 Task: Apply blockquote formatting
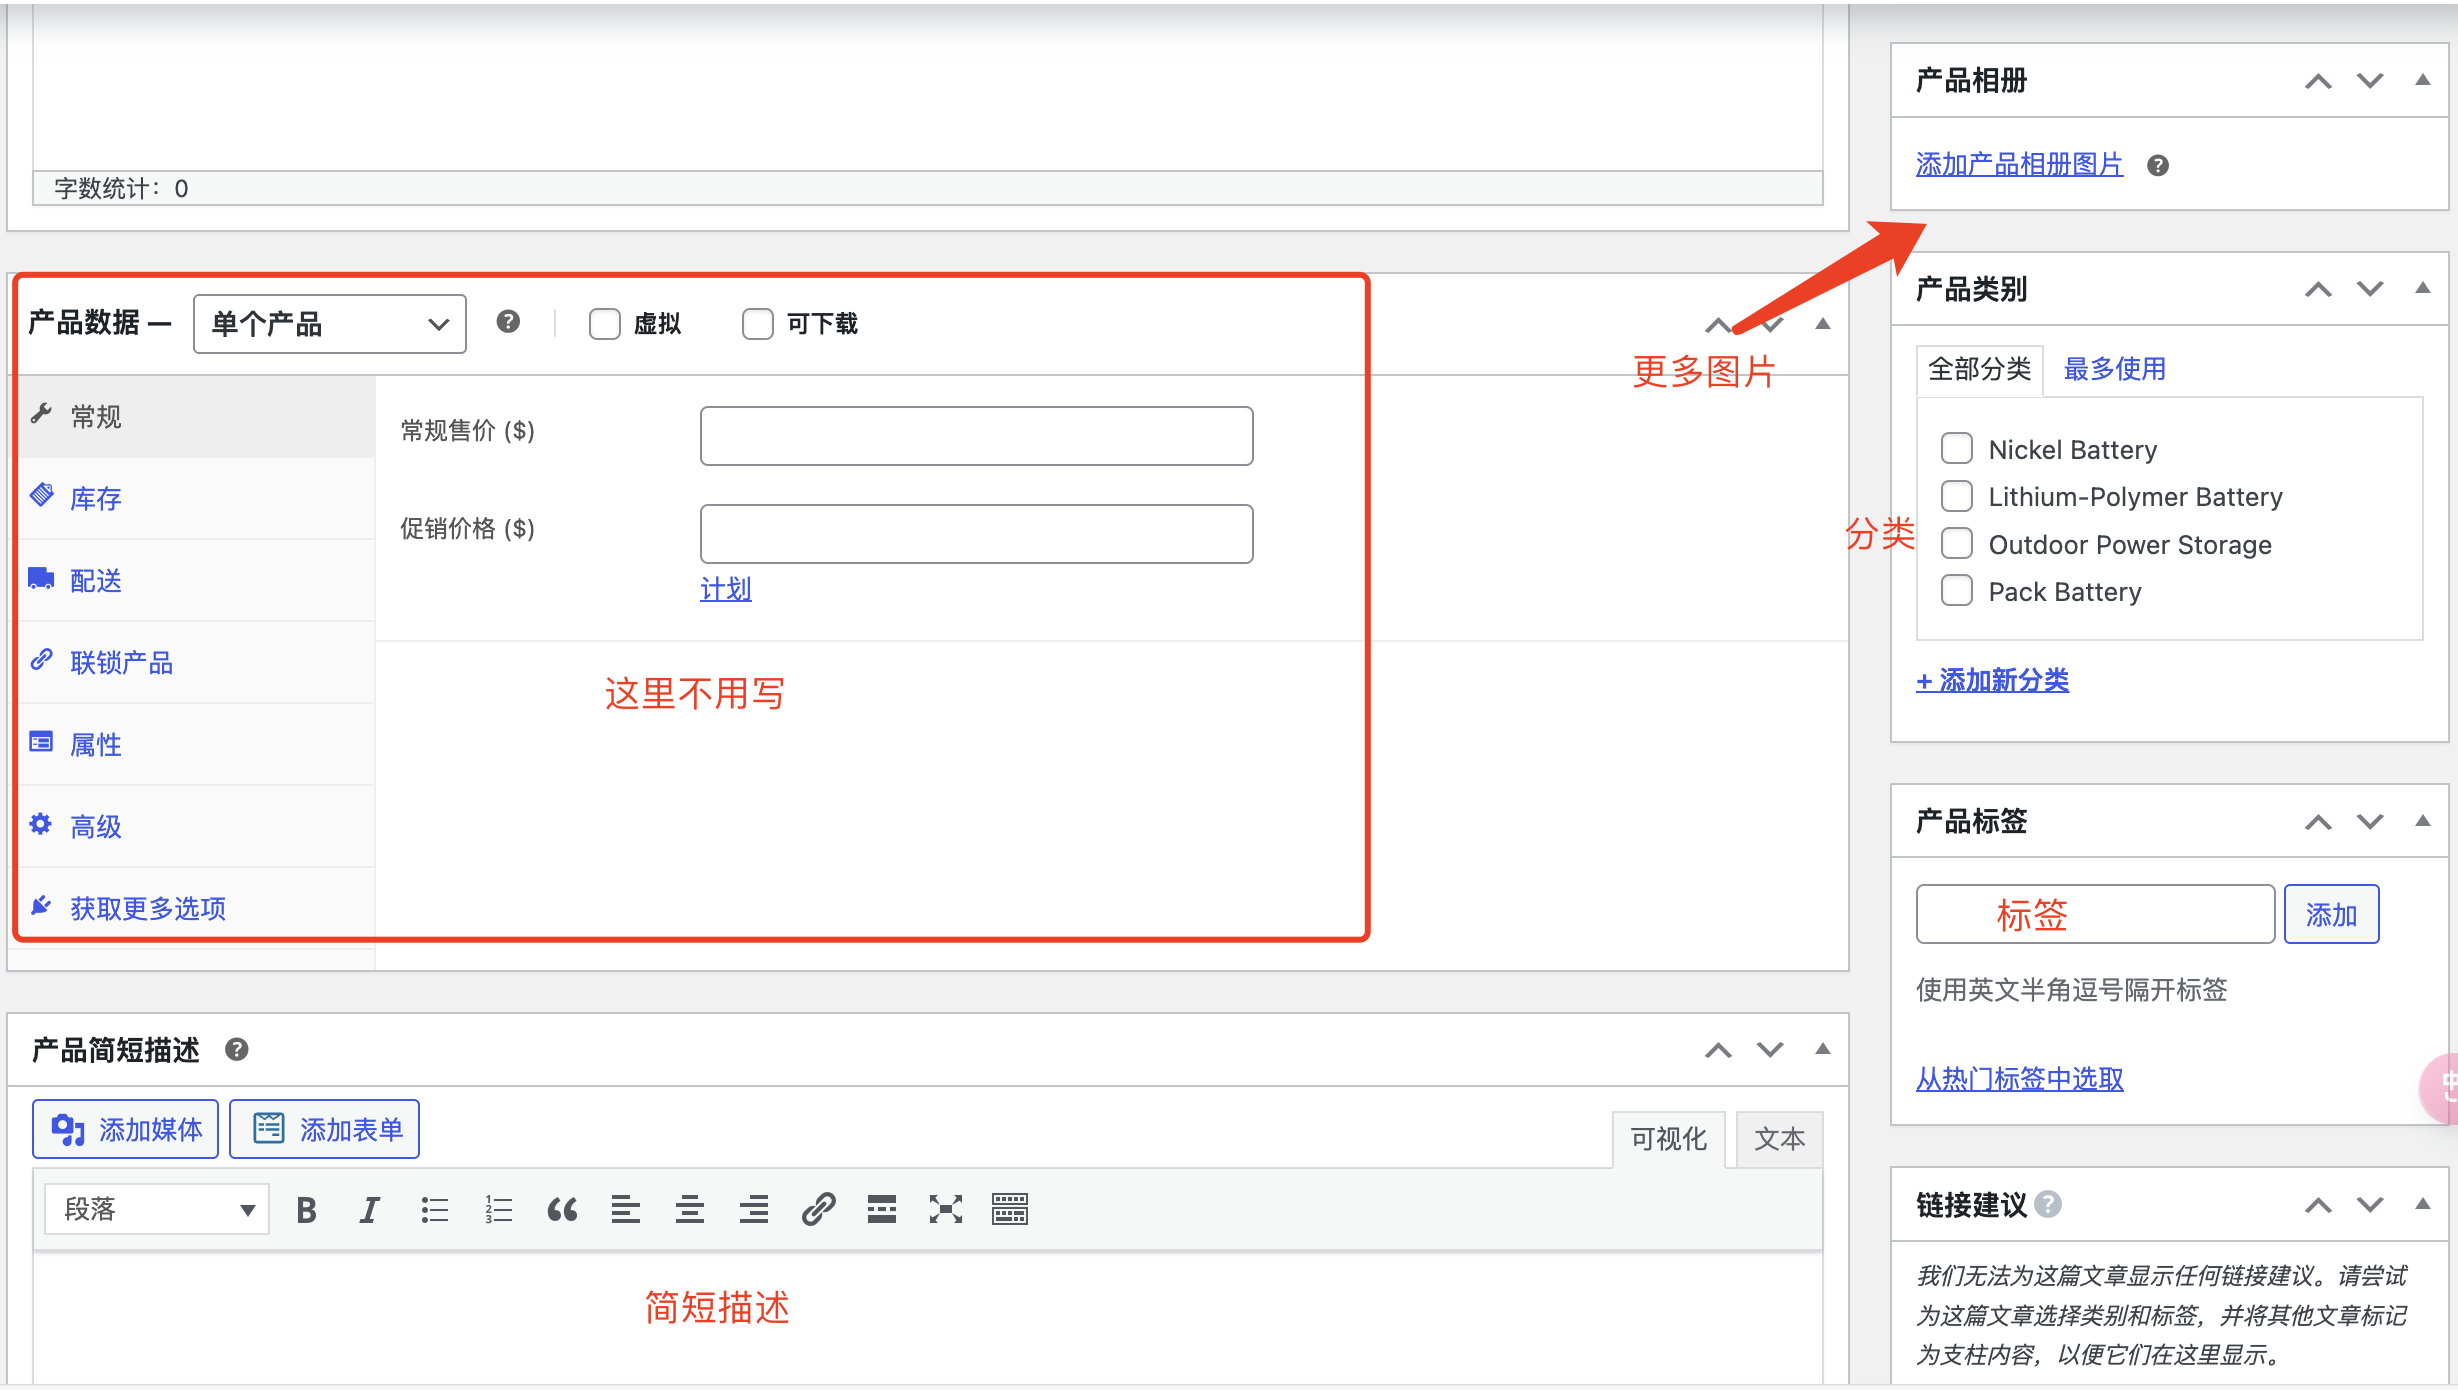coord(562,1210)
